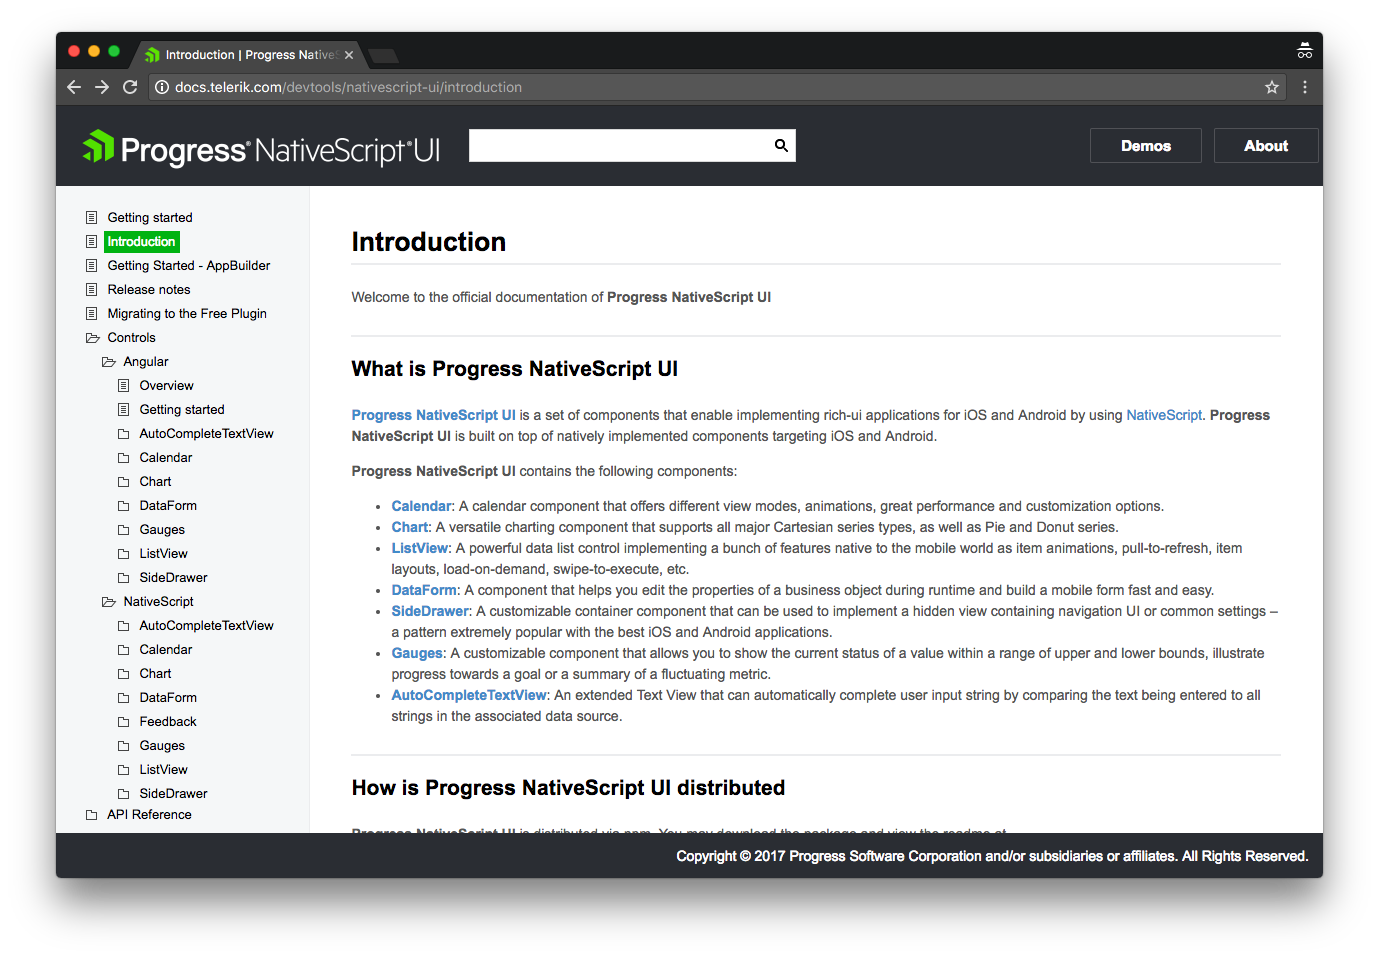1379x958 pixels.
Task: Click inside the search input field
Action: (620, 145)
